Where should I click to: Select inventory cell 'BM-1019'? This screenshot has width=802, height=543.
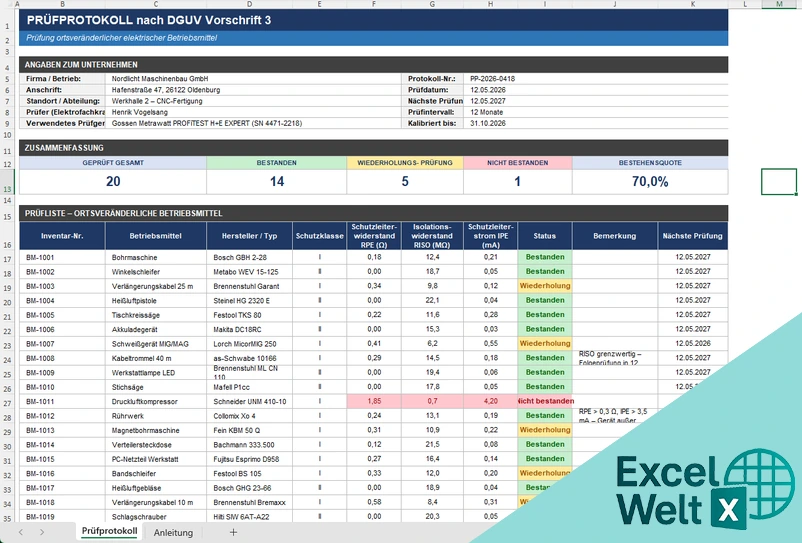[62, 516]
